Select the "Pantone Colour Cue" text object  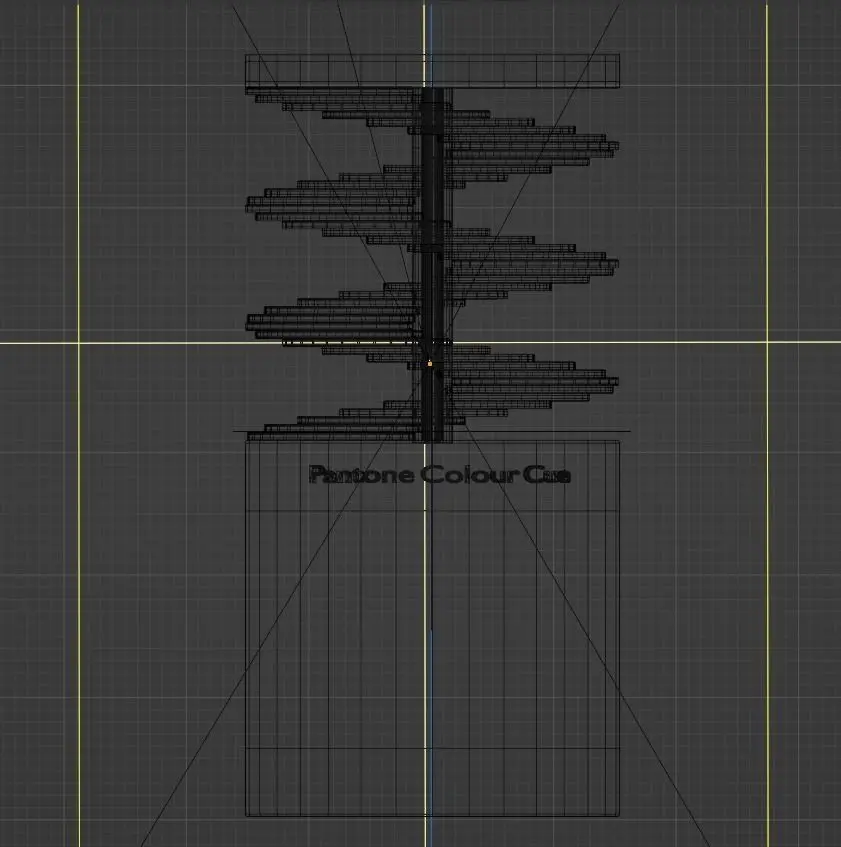pyautogui.click(x=439, y=474)
